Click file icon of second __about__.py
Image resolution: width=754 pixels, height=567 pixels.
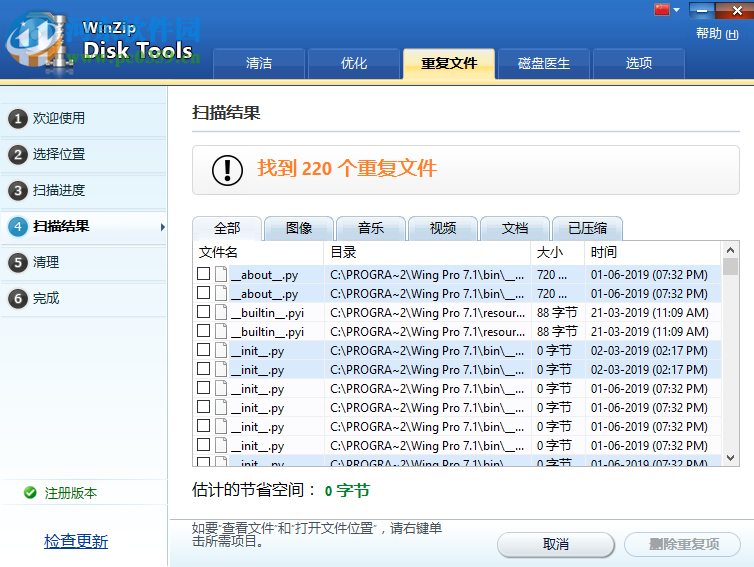(x=221, y=293)
